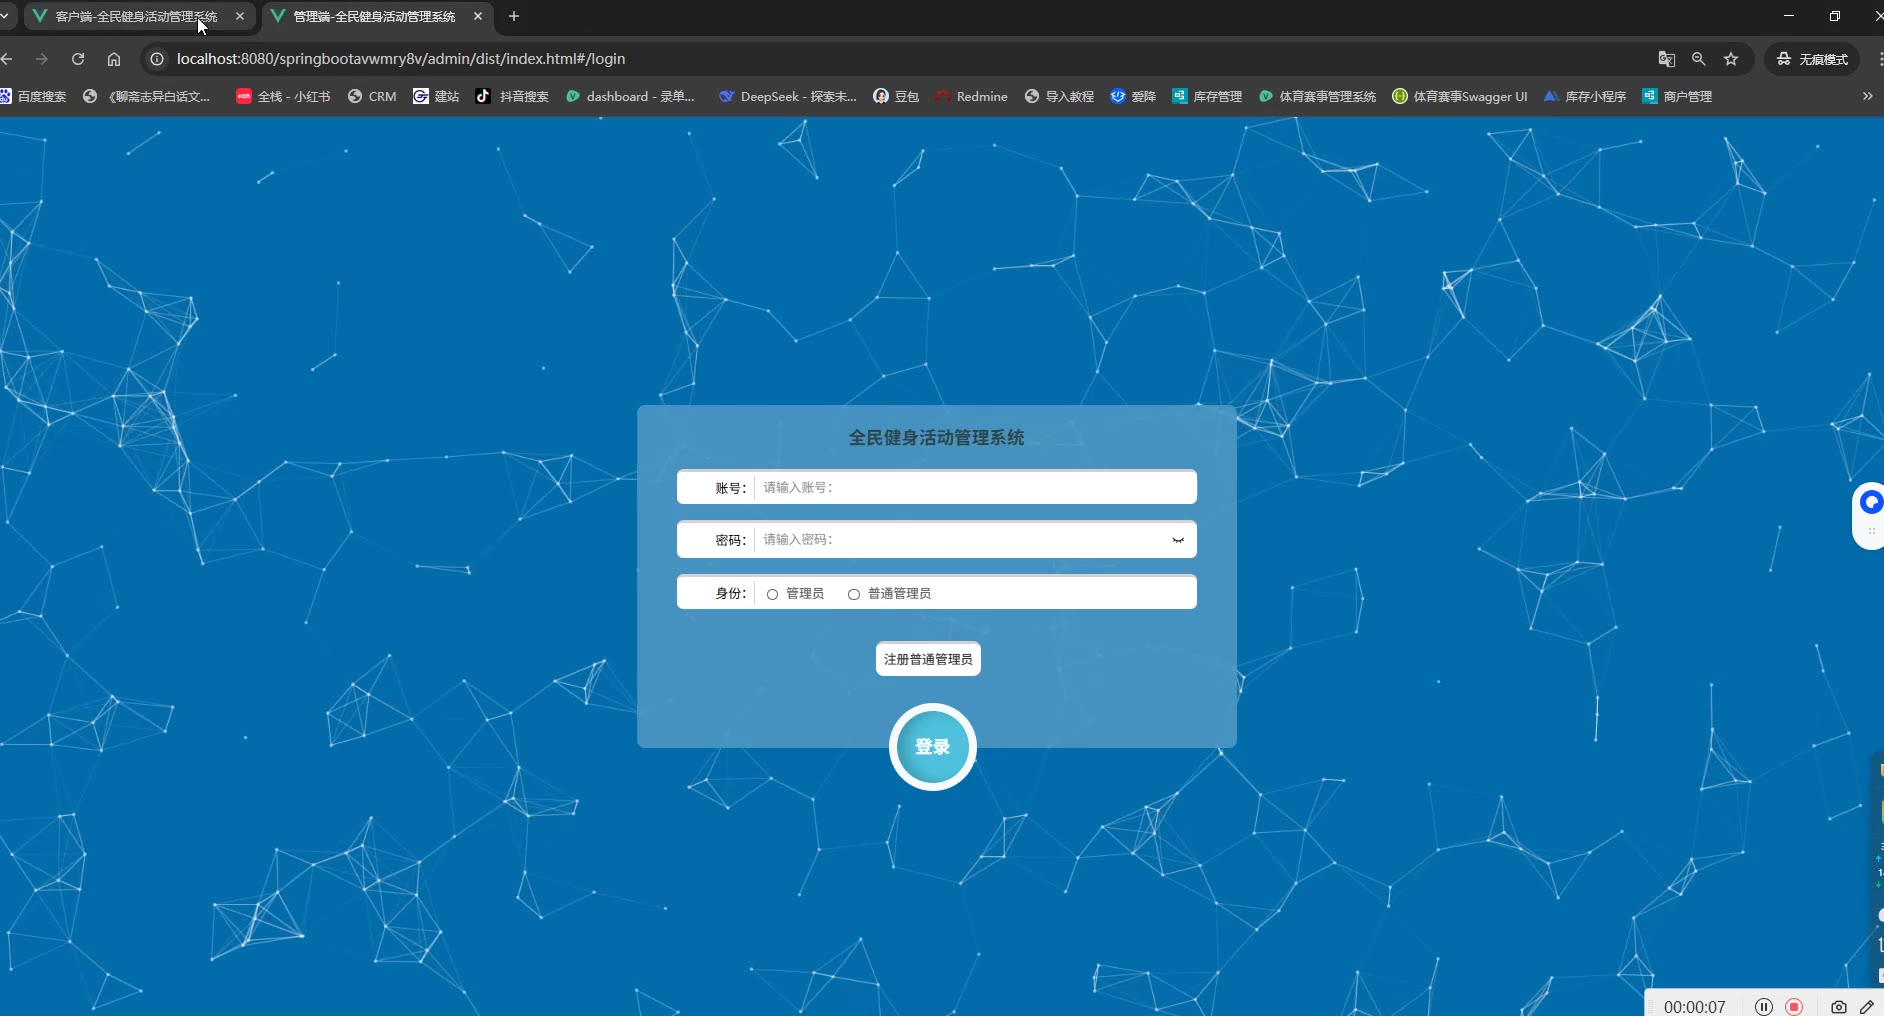The width and height of the screenshot is (1884, 1016).
Task: Toggle password visibility eye icon
Action: pyautogui.click(x=1178, y=540)
